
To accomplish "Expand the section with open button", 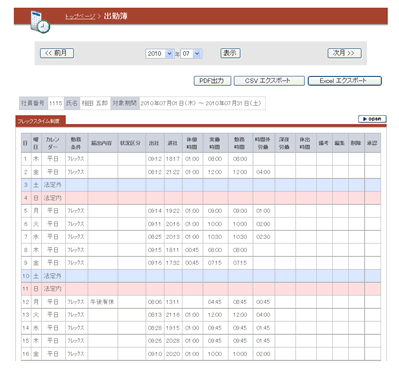I will point(372,119).
